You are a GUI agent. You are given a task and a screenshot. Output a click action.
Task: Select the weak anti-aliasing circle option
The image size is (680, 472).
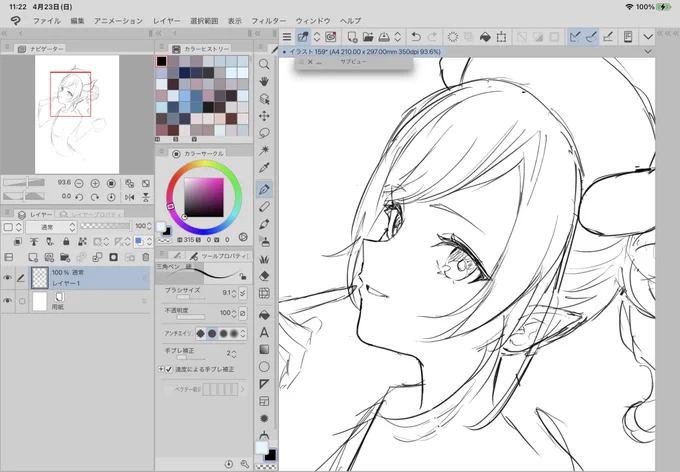212,333
